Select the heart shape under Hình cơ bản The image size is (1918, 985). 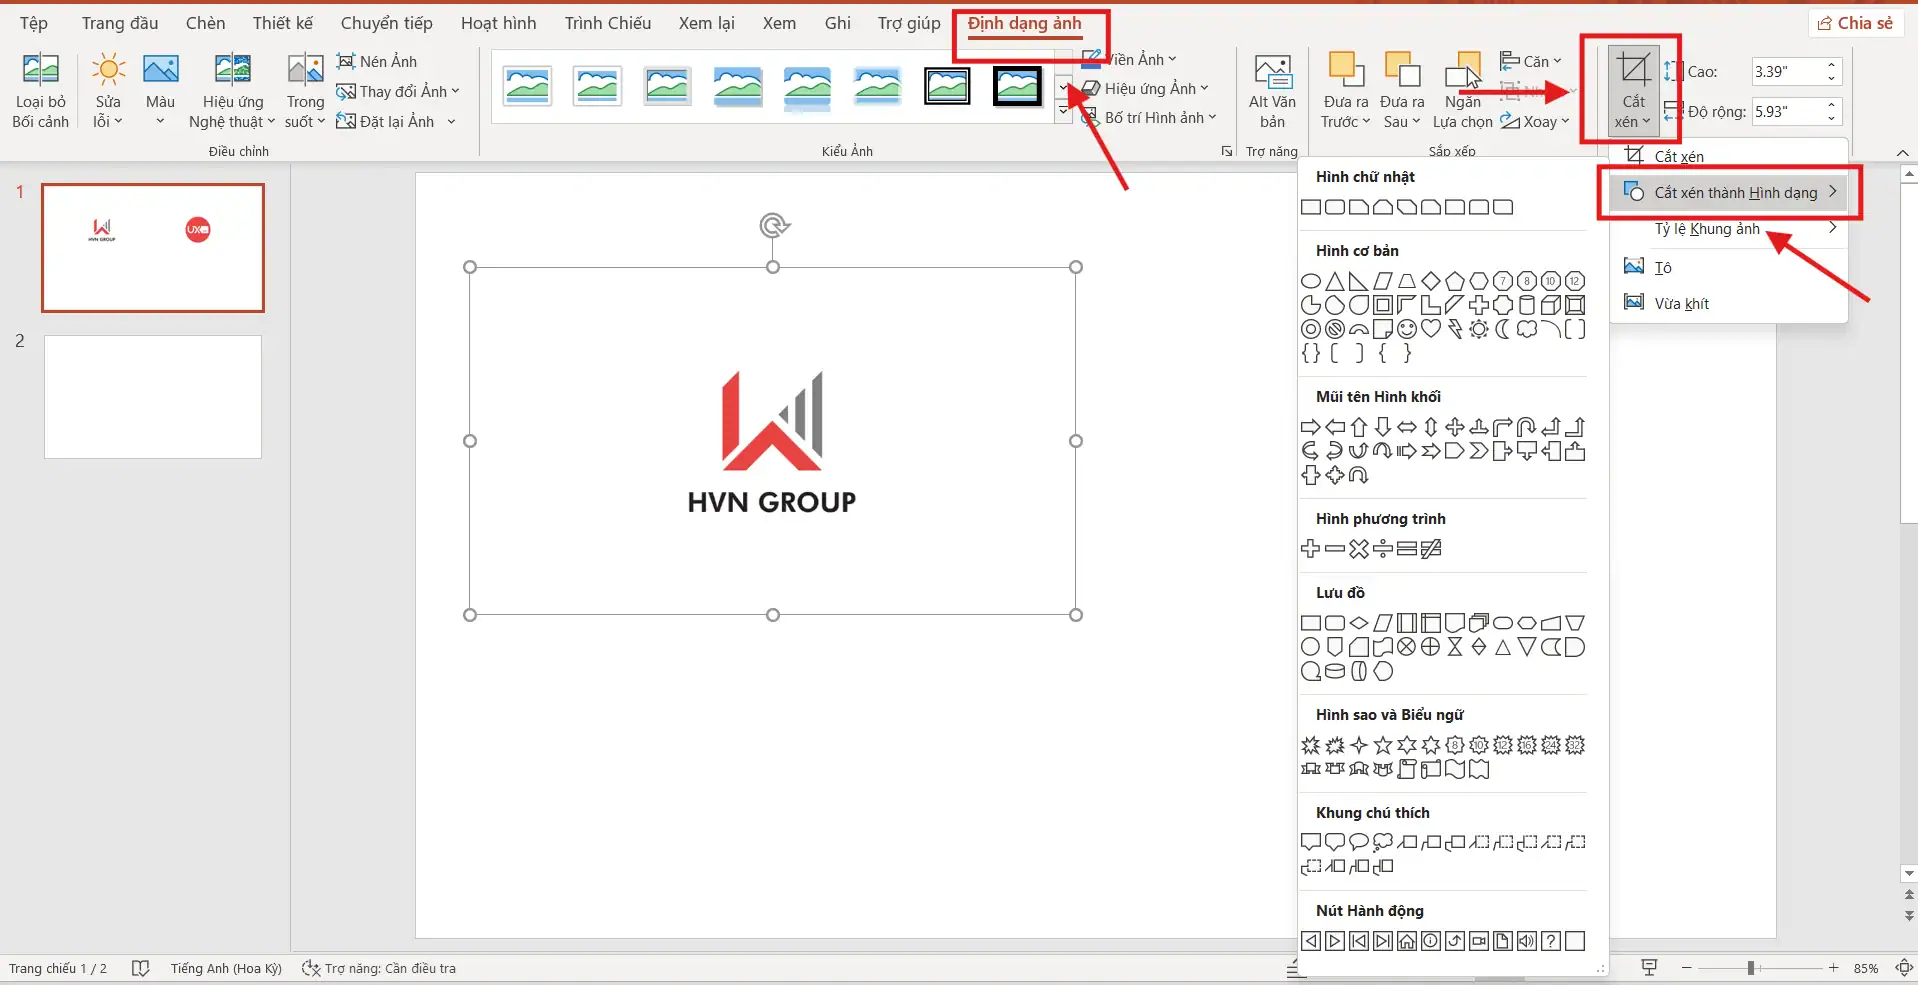pyautogui.click(x=1431, y=330)
